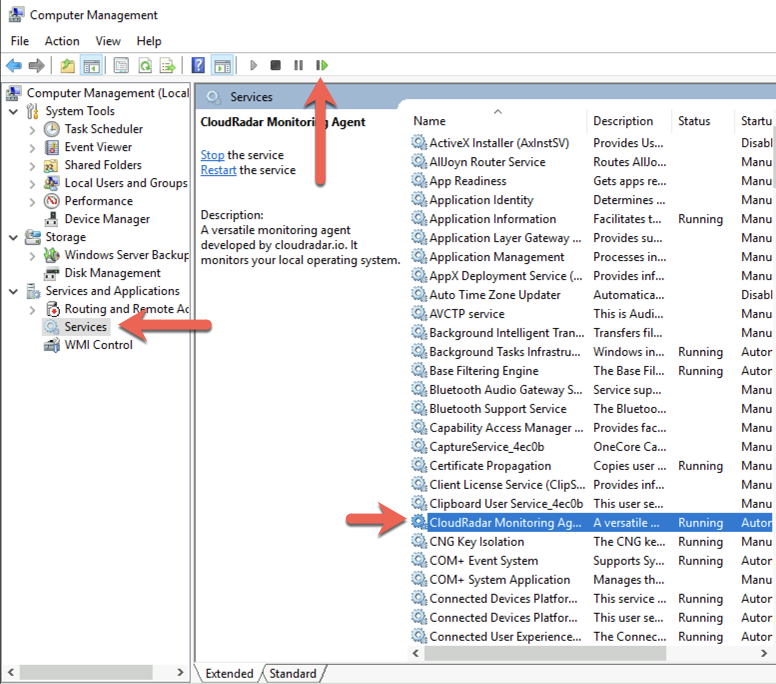Click the Stop the service link
Image resolution: width=776 pixels, height=684 pixels.
pos(212,155)
